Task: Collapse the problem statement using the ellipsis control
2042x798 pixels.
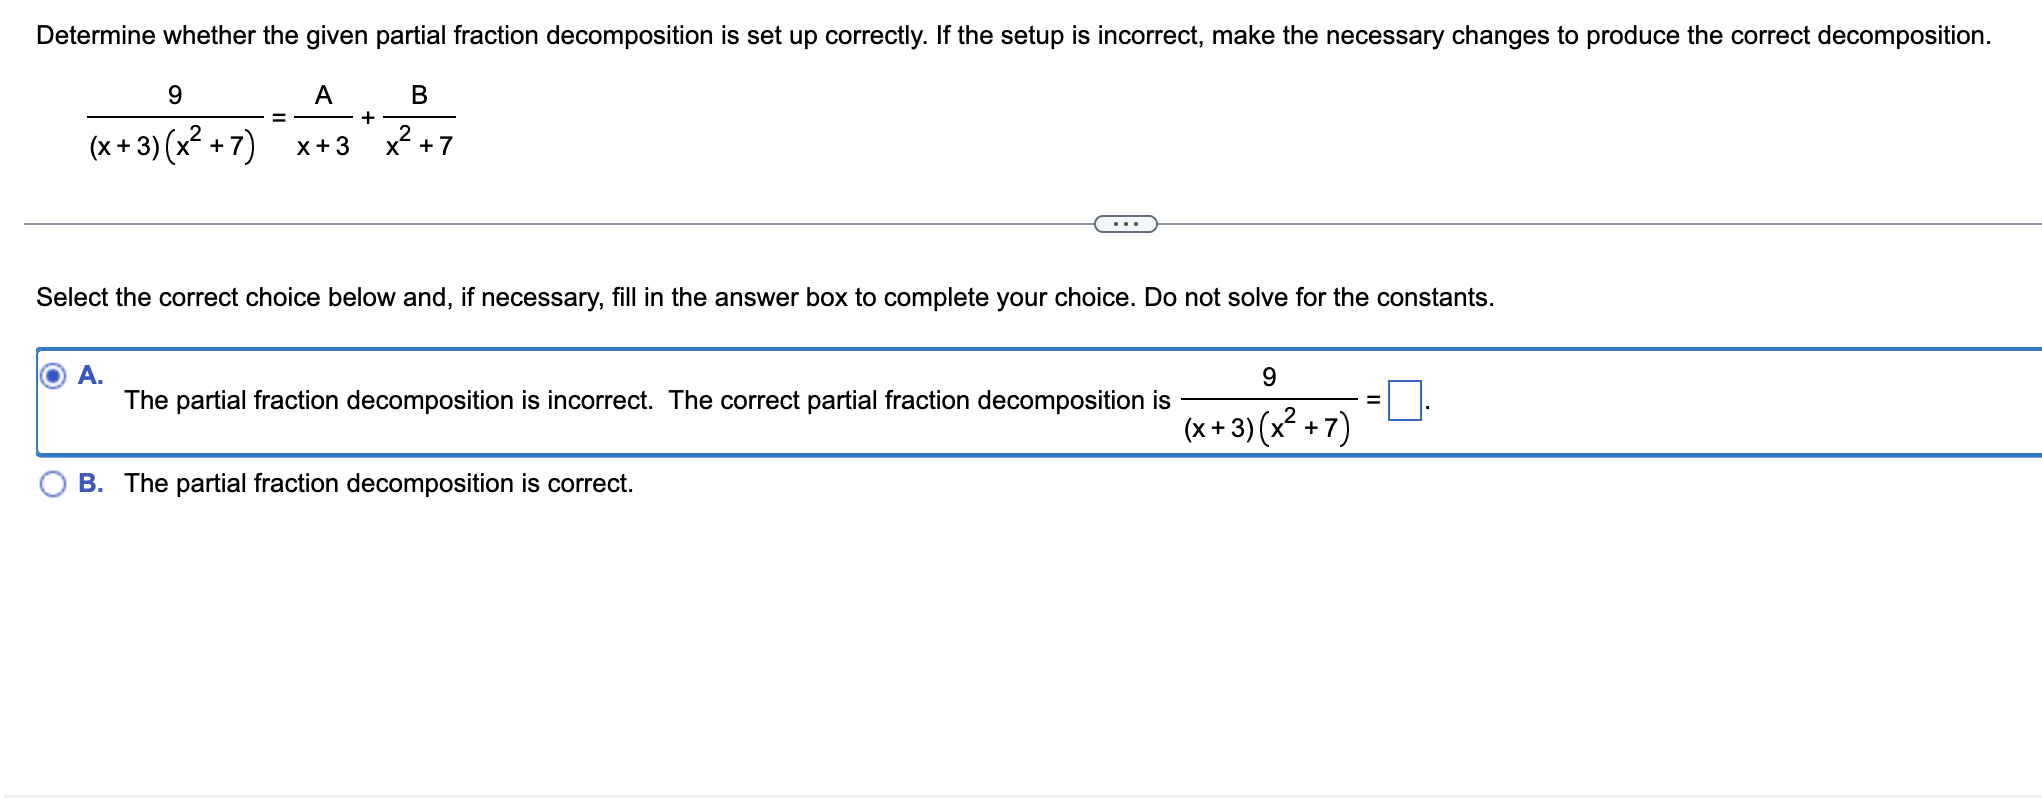Action: tap(1124, 223)
